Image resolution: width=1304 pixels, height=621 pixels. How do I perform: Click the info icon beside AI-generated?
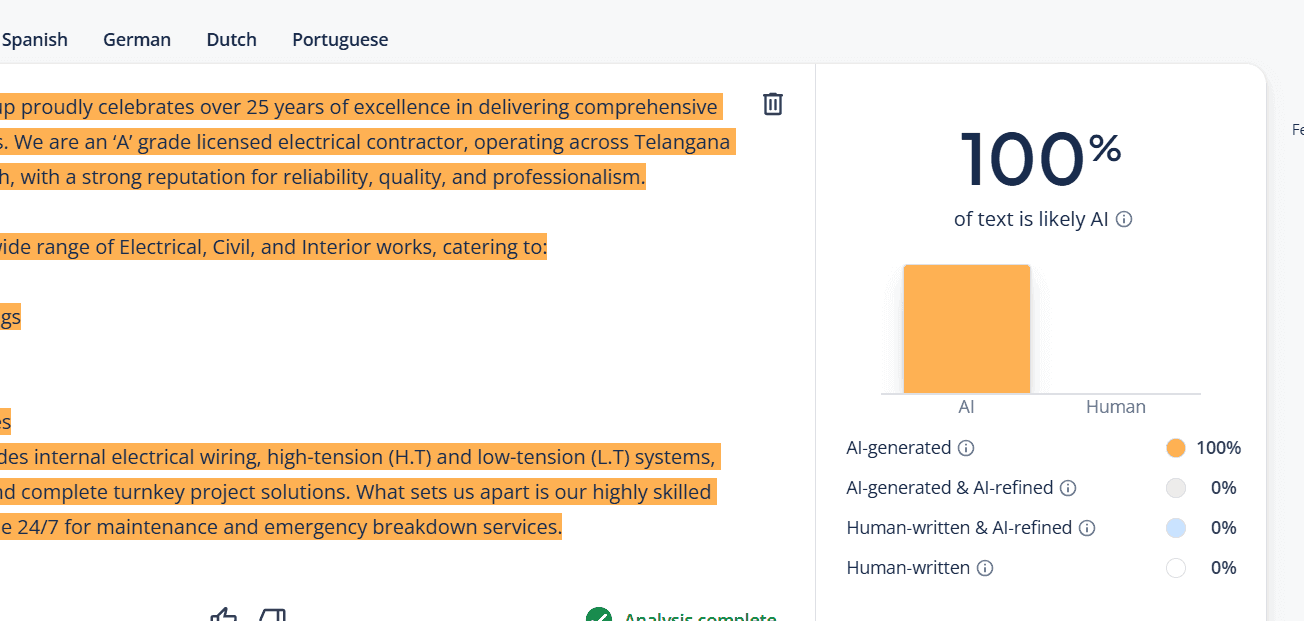tap(966, 448)
